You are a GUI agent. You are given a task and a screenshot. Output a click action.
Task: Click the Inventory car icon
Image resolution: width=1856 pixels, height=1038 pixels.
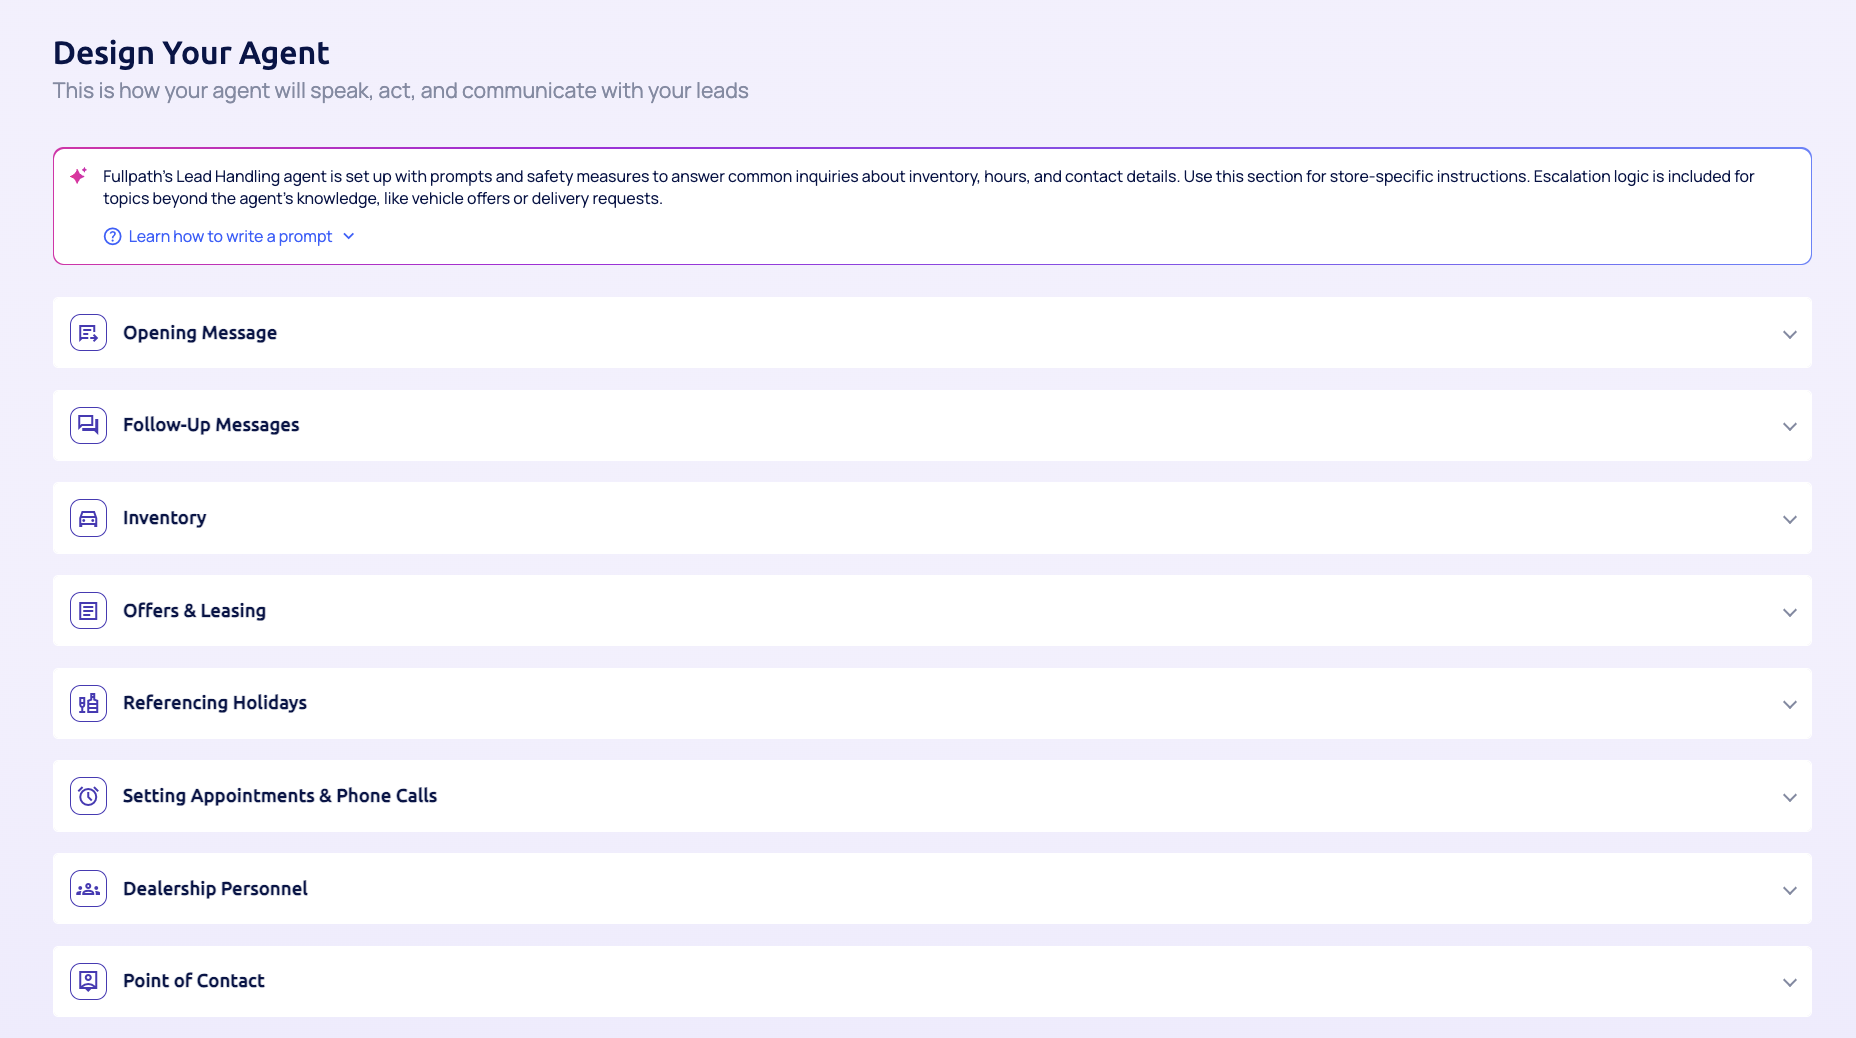pyautogui.click(x=88, y=518)
